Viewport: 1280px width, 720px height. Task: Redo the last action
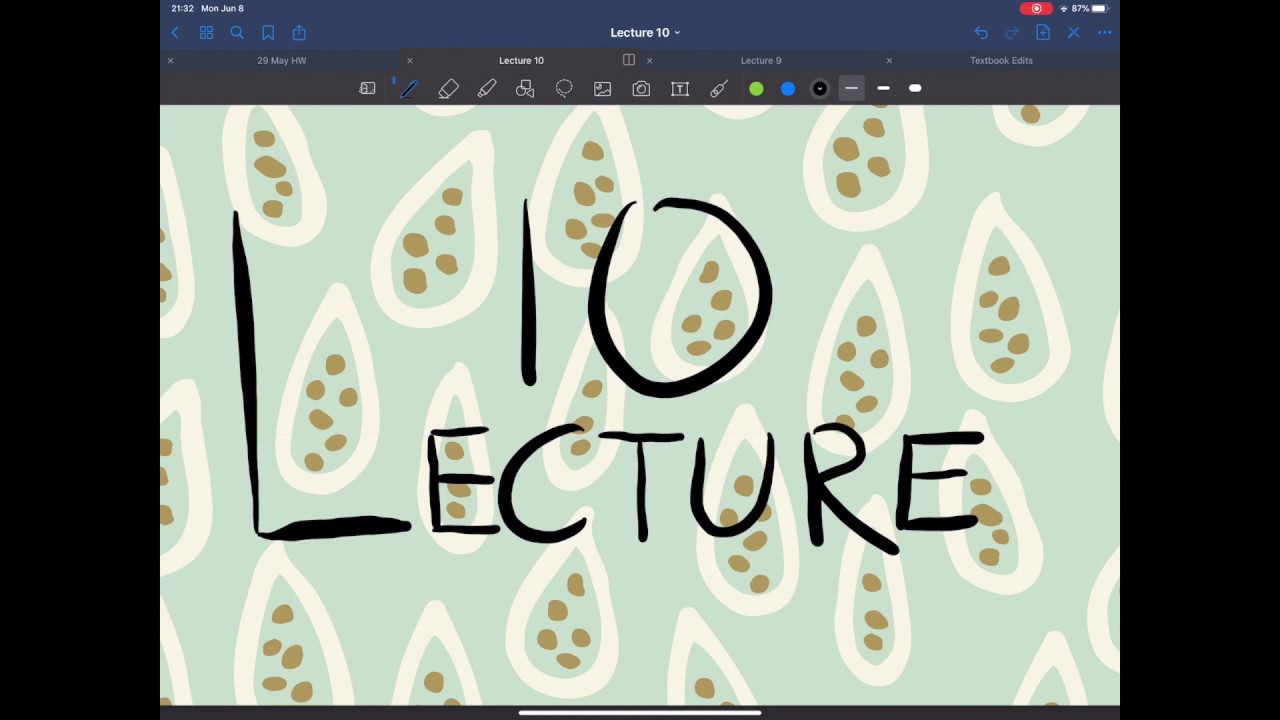(1012, 33)
